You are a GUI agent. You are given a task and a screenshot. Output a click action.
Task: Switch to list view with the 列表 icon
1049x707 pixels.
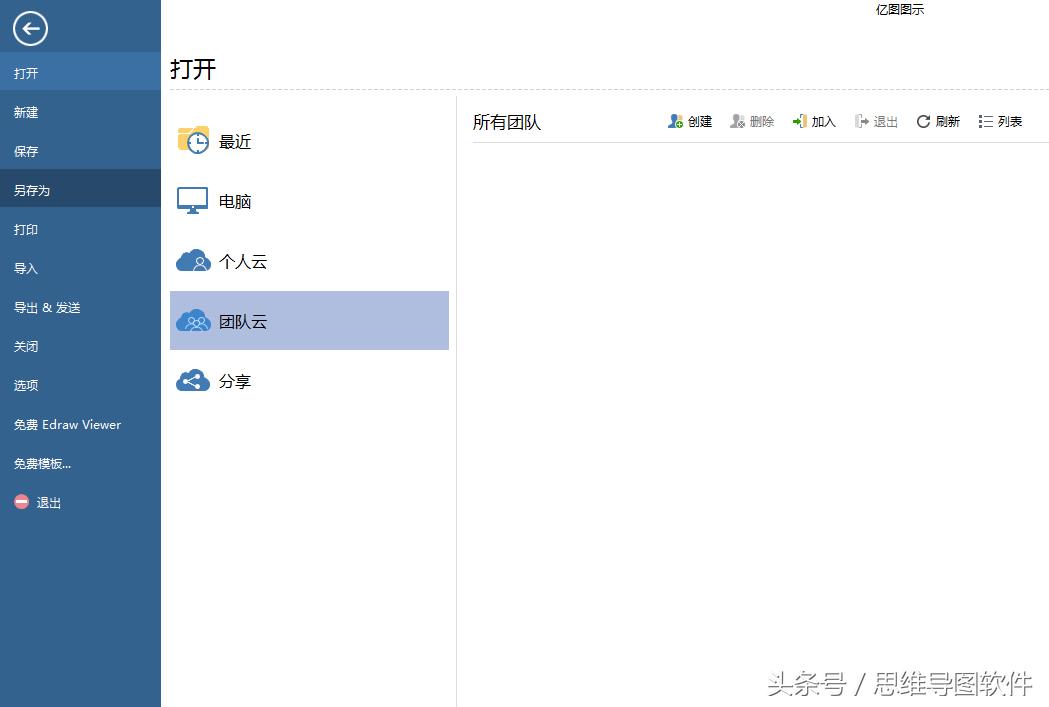click(x=999, y=121)
